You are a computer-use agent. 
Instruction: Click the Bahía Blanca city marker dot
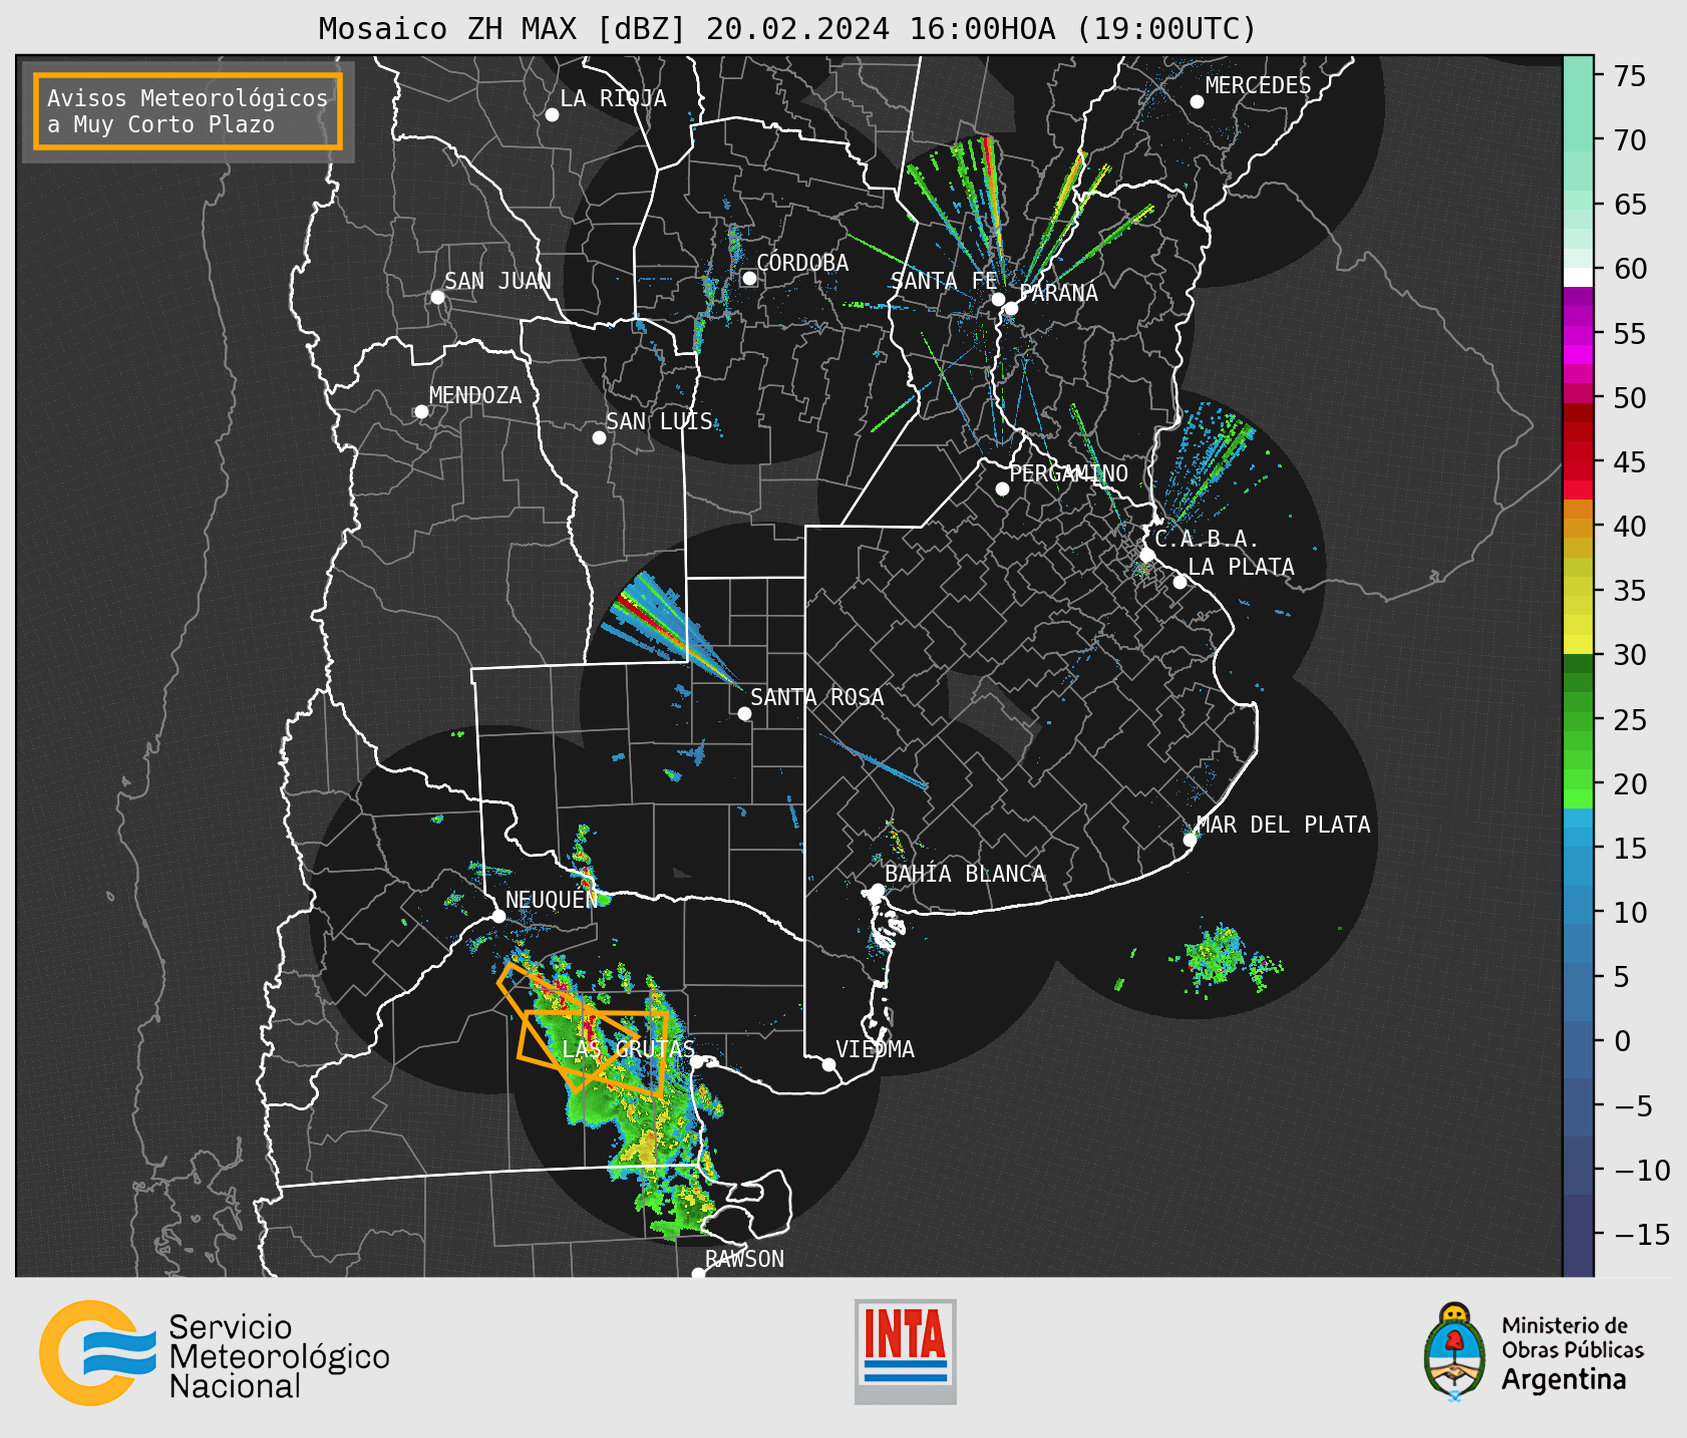(878, 890)
